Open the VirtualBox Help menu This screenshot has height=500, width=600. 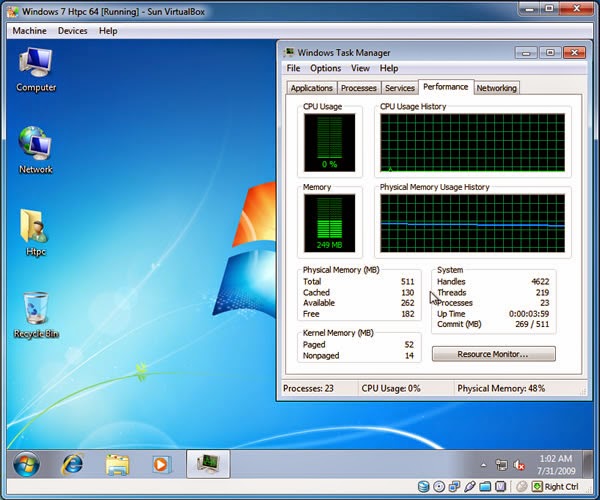pos(108,31)
